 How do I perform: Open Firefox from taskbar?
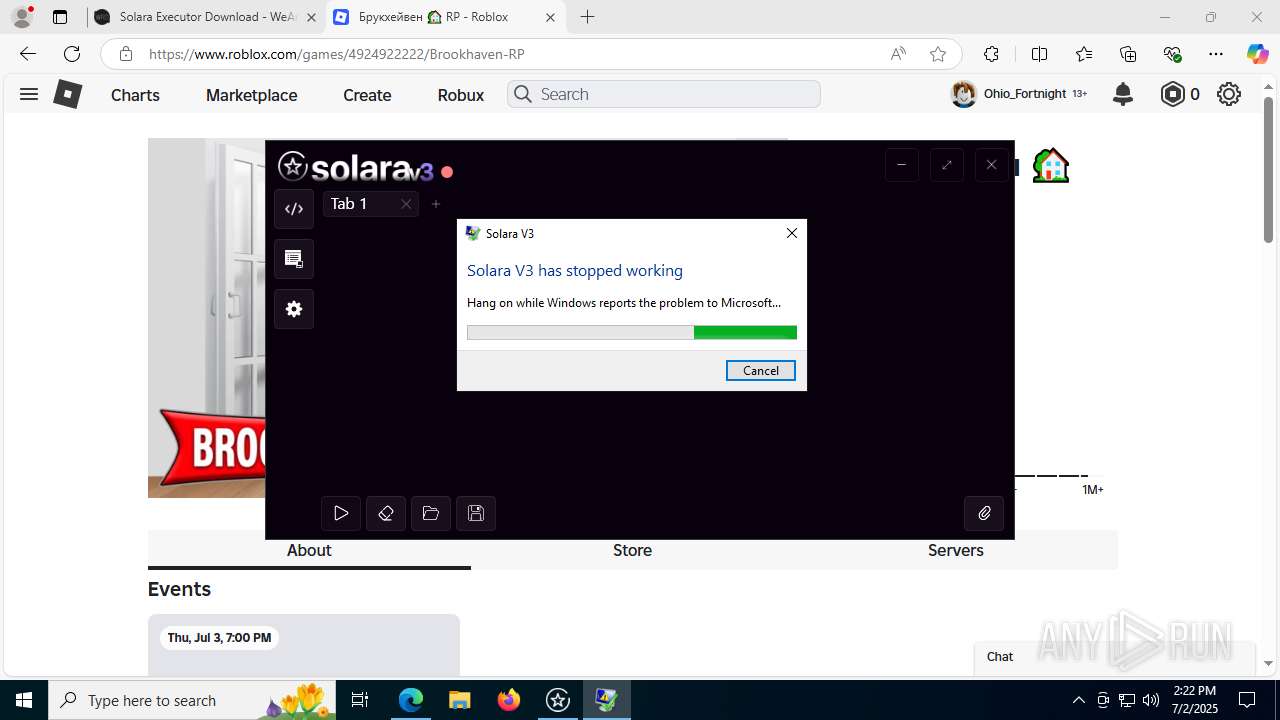[509, 700]
